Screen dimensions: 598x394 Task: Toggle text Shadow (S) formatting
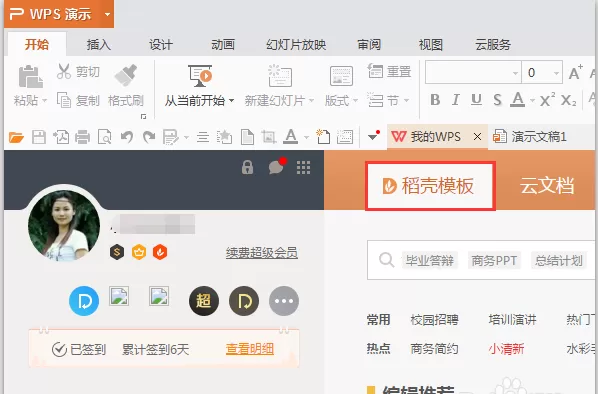click(497, 100)
